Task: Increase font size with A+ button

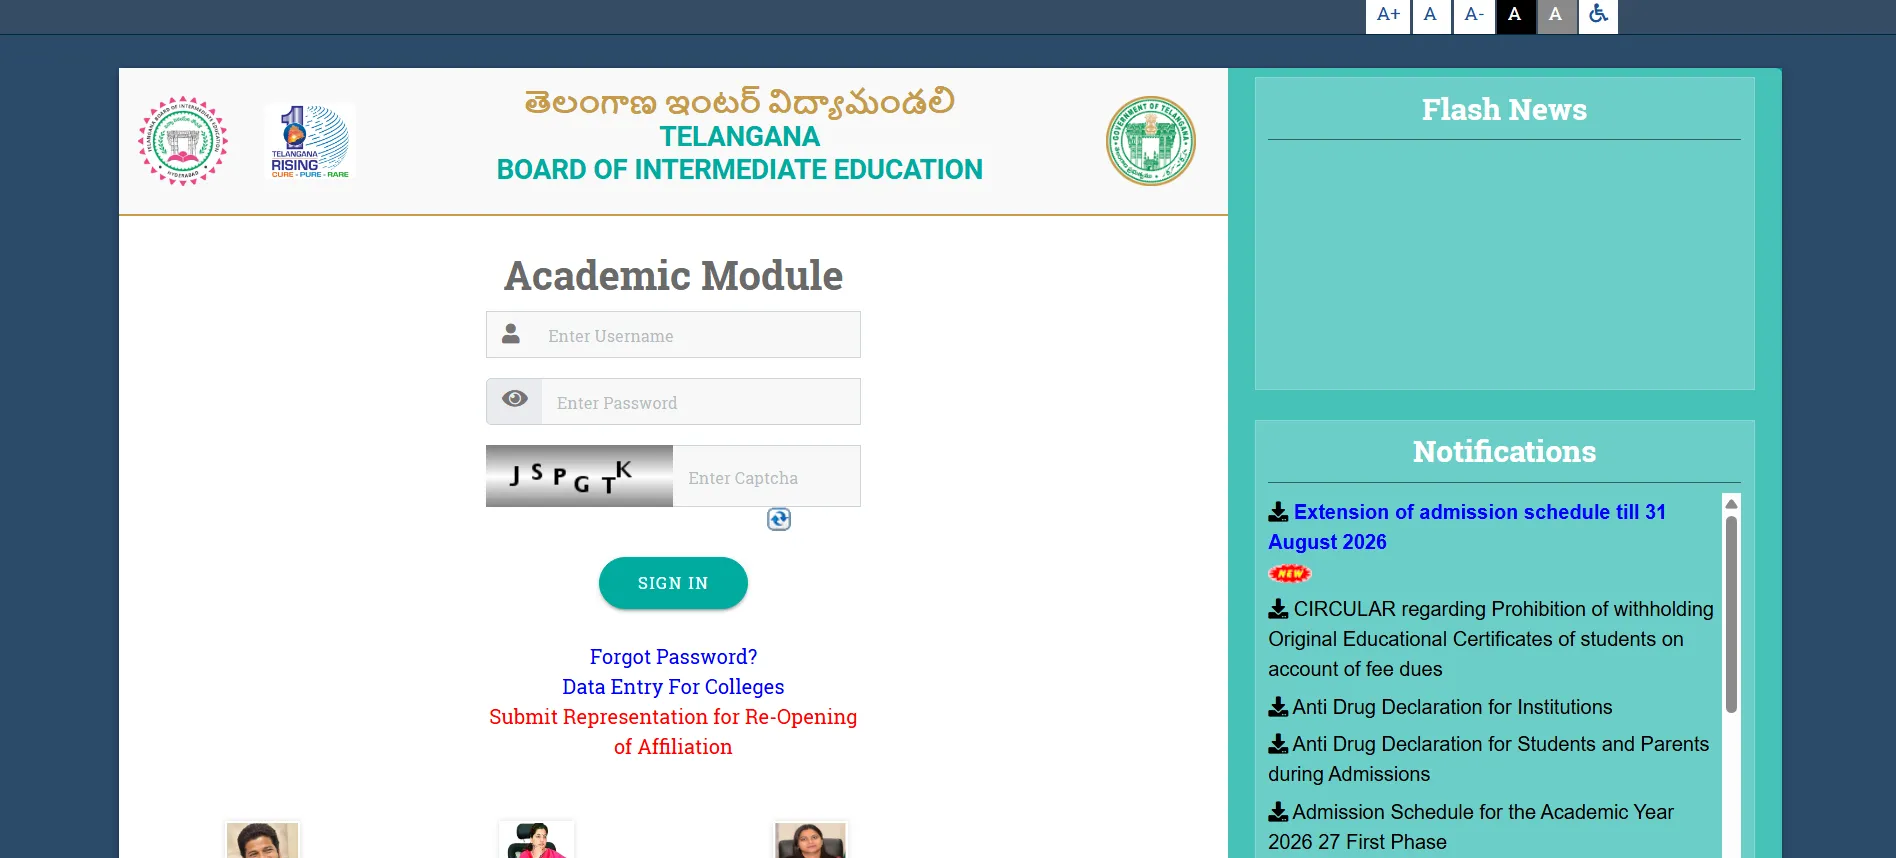Action: pos(1388,15)
